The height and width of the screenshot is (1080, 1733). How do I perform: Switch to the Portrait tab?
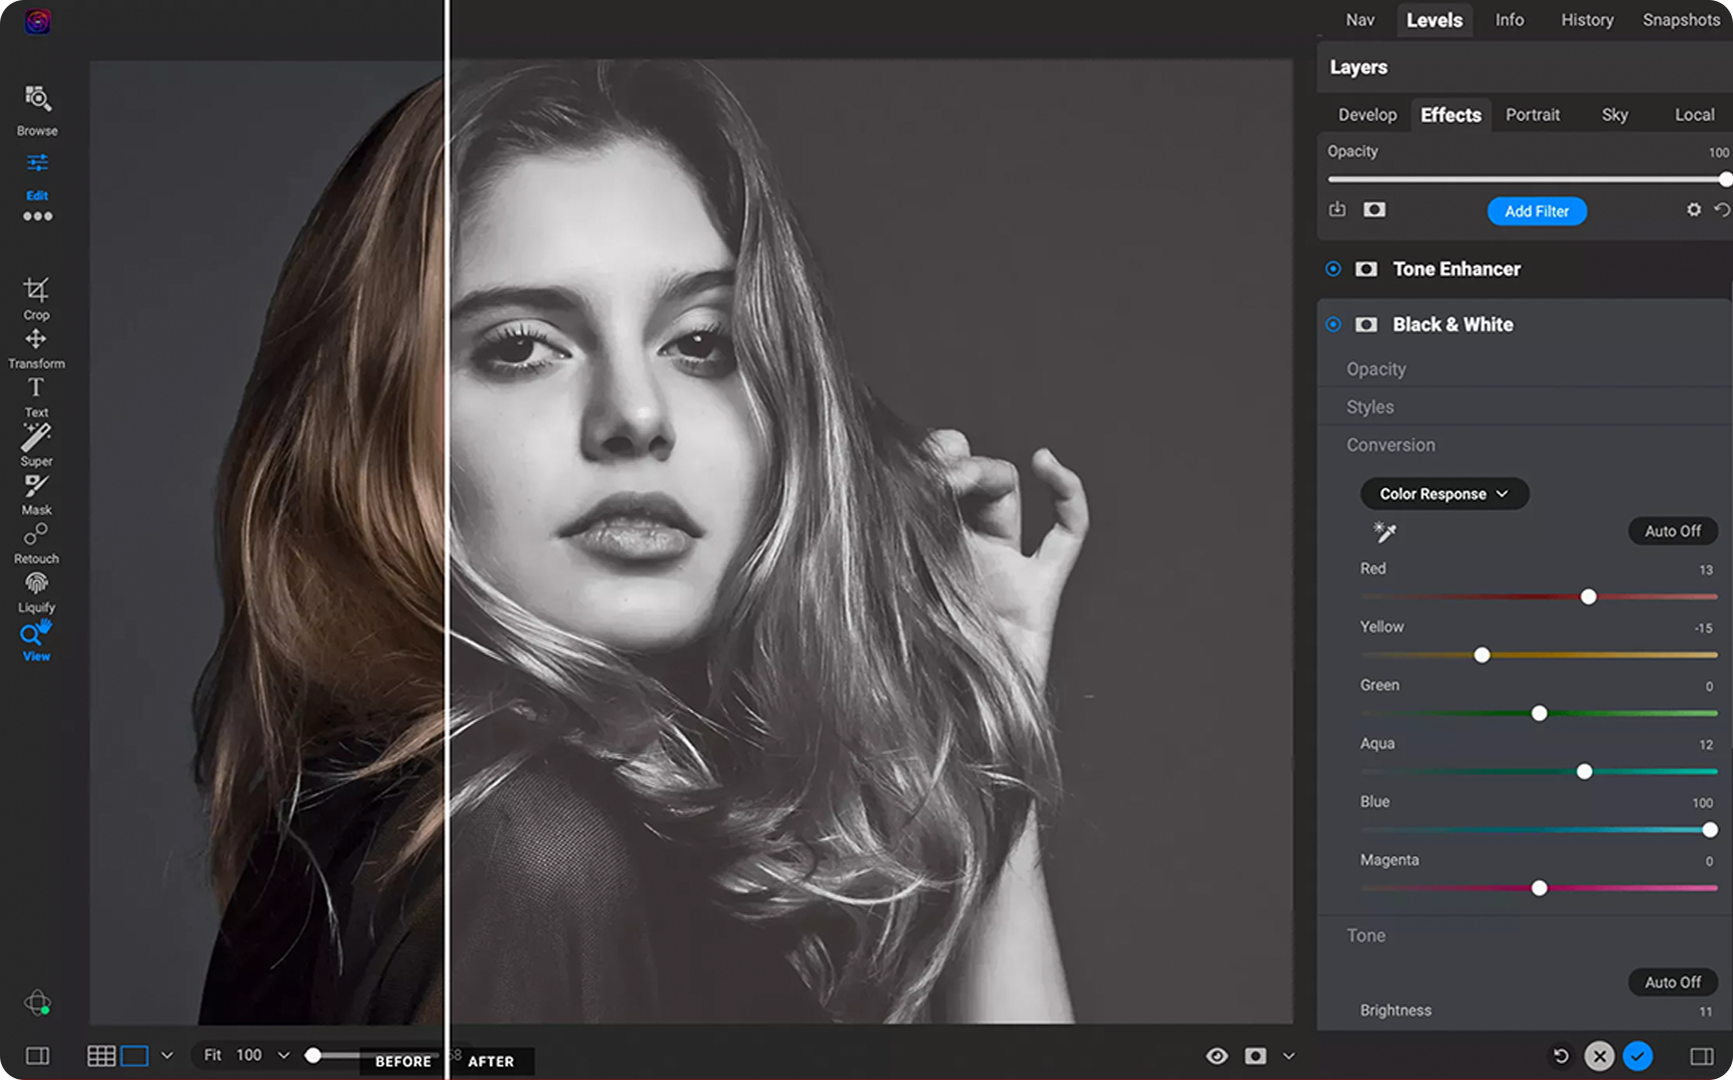tap(1532, 115)
